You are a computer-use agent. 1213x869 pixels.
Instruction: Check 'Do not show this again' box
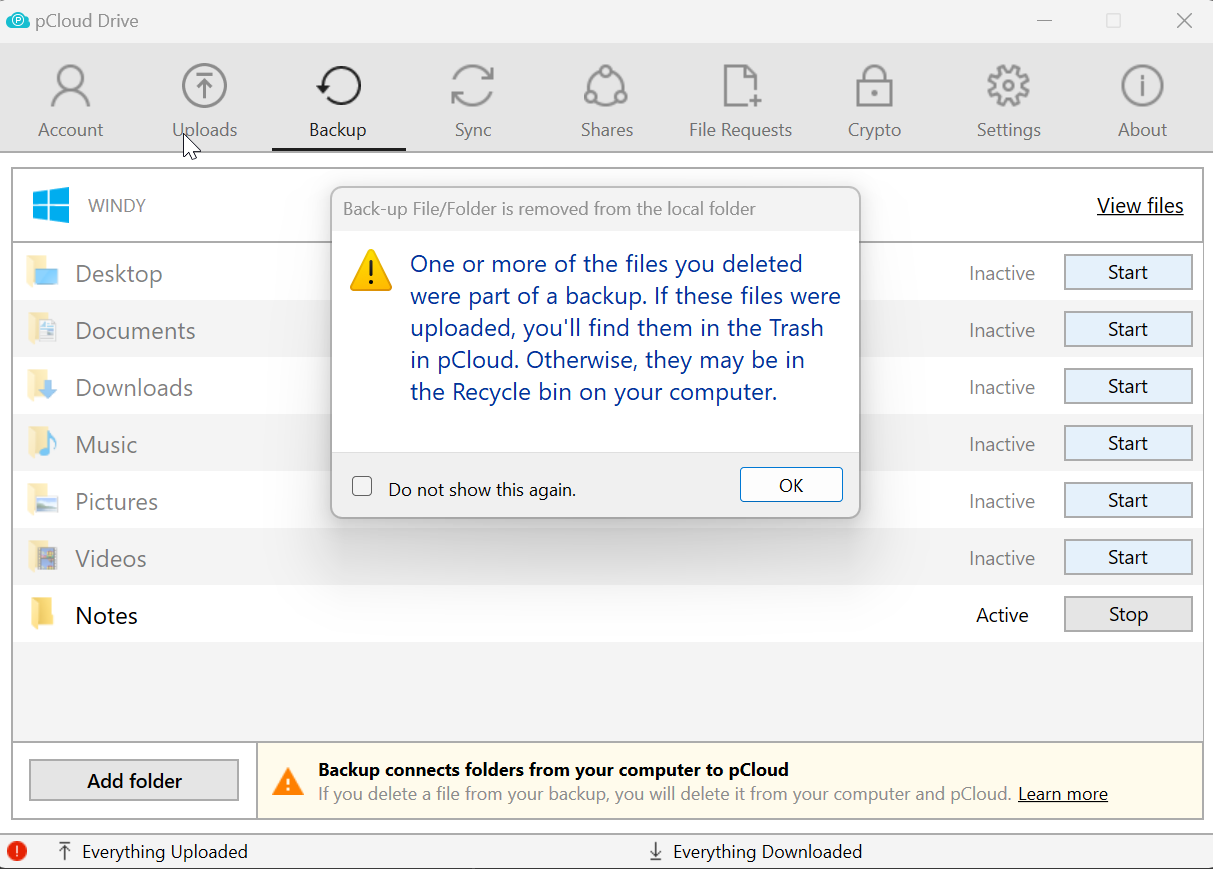click(362, 487)
